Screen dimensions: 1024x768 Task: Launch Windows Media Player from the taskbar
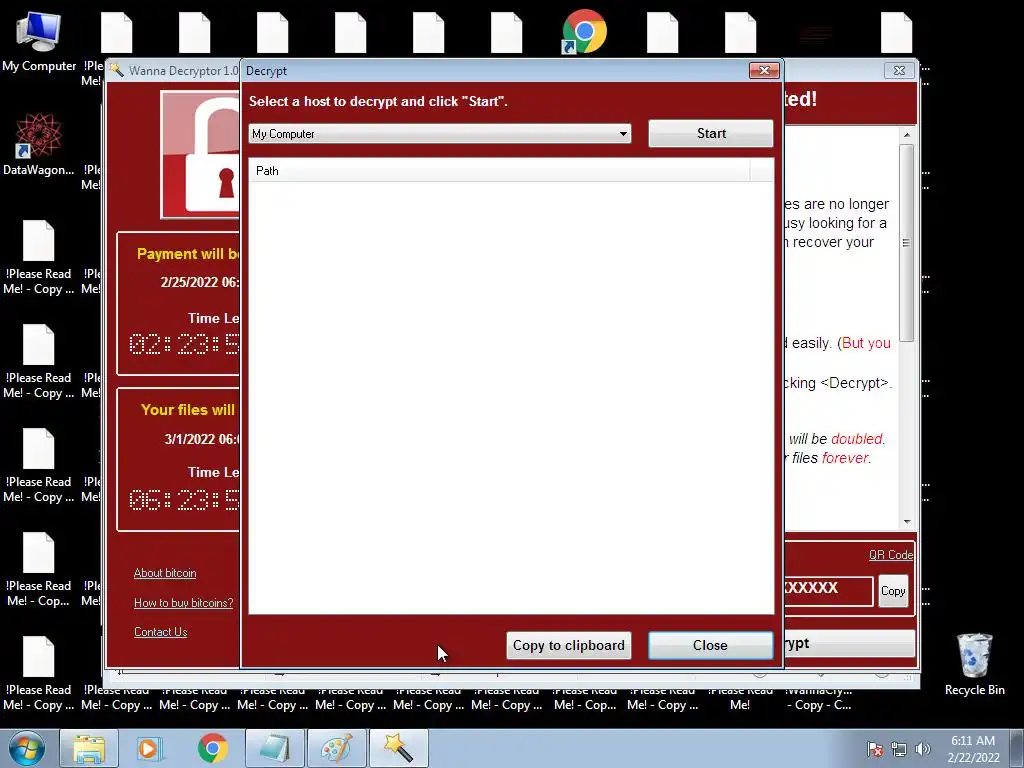coord(151,748)
